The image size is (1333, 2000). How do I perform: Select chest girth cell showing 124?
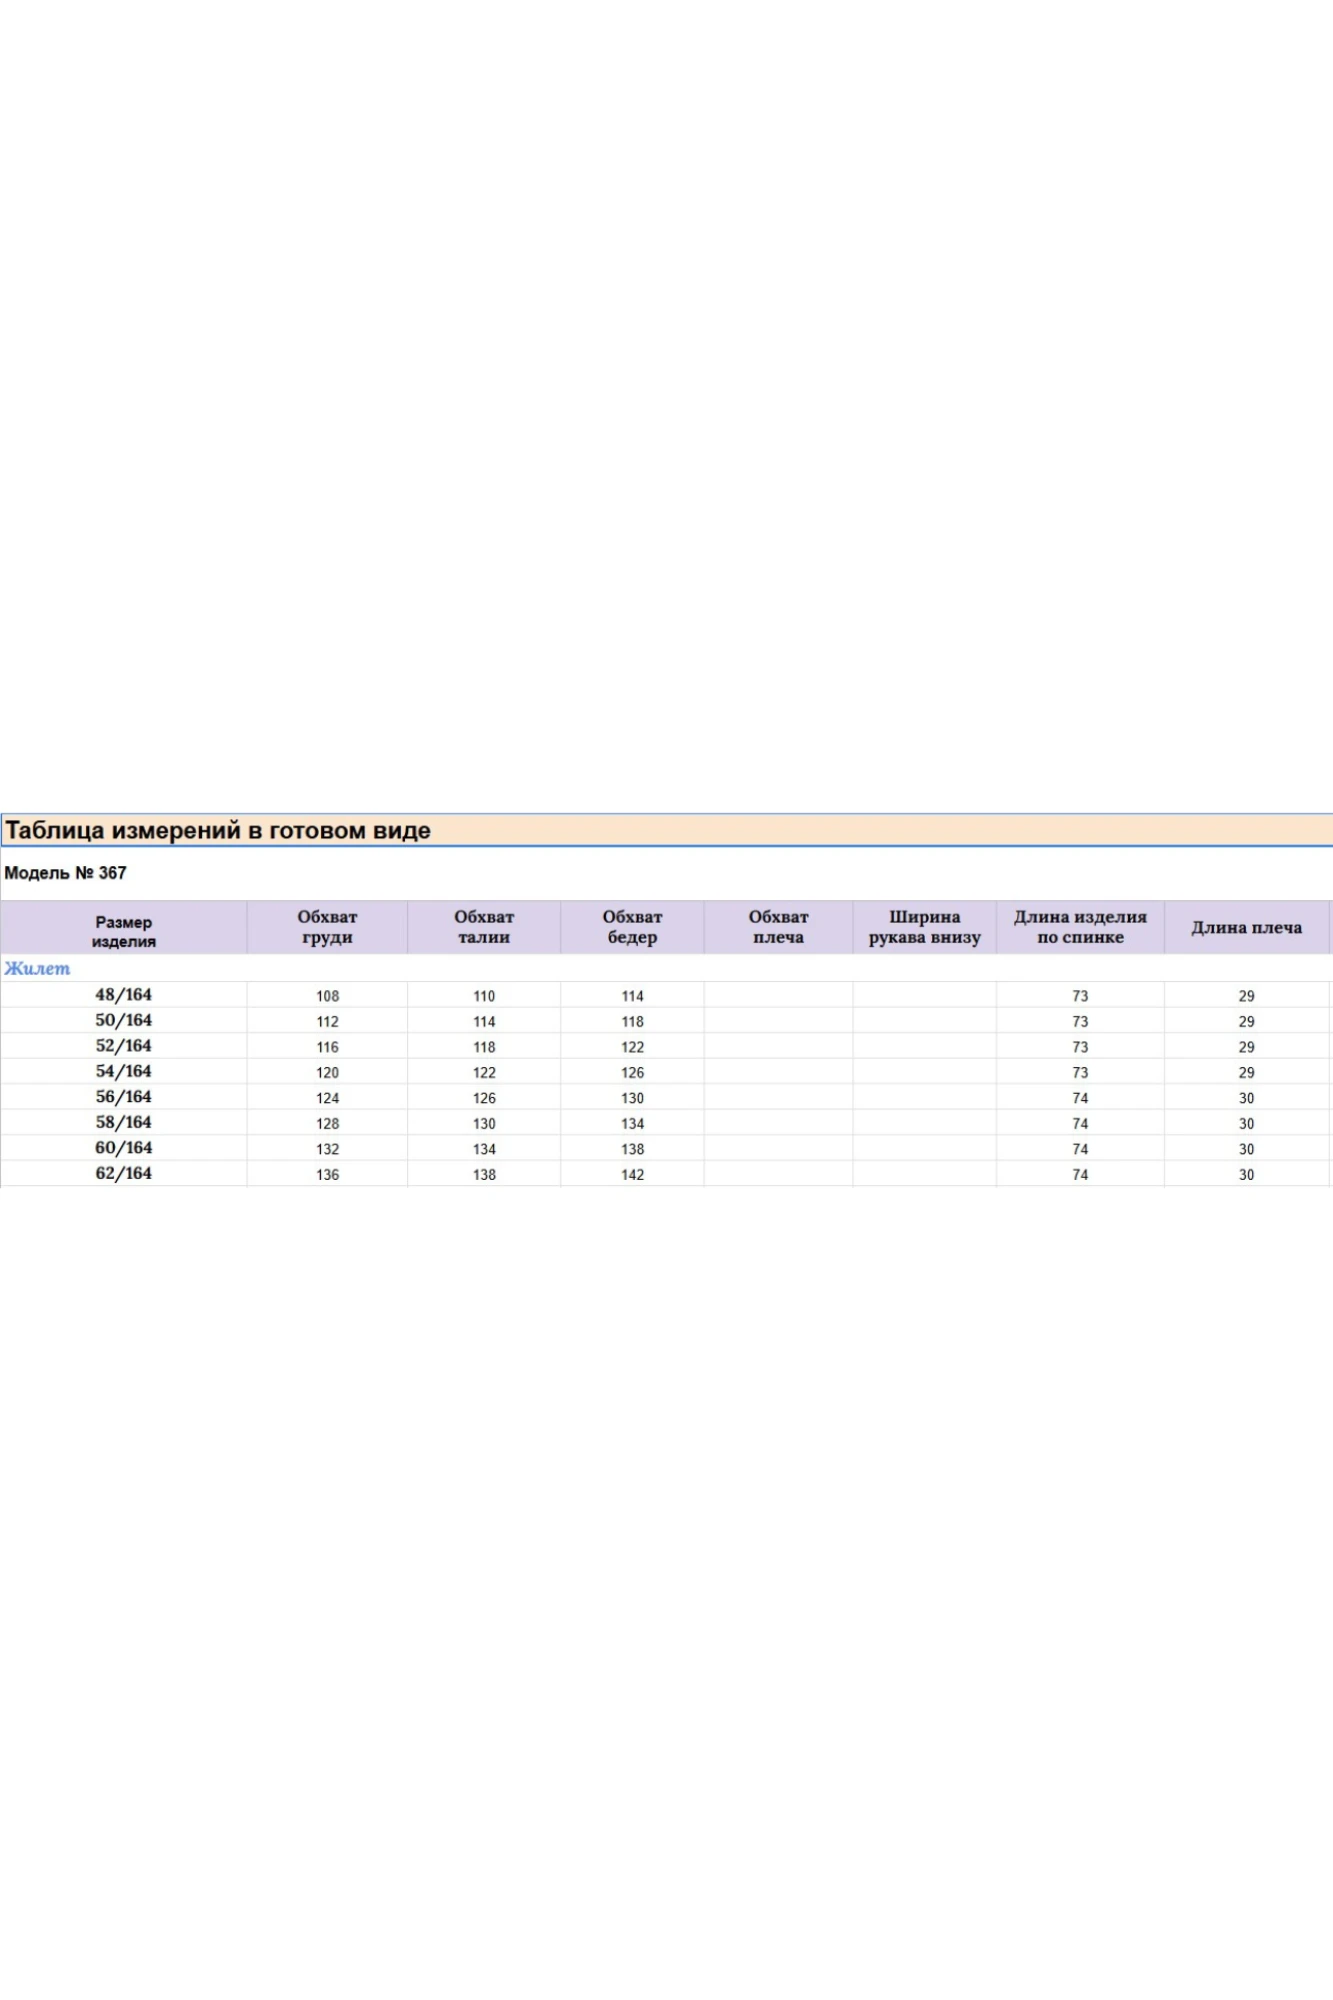[x=328, y=1098]
